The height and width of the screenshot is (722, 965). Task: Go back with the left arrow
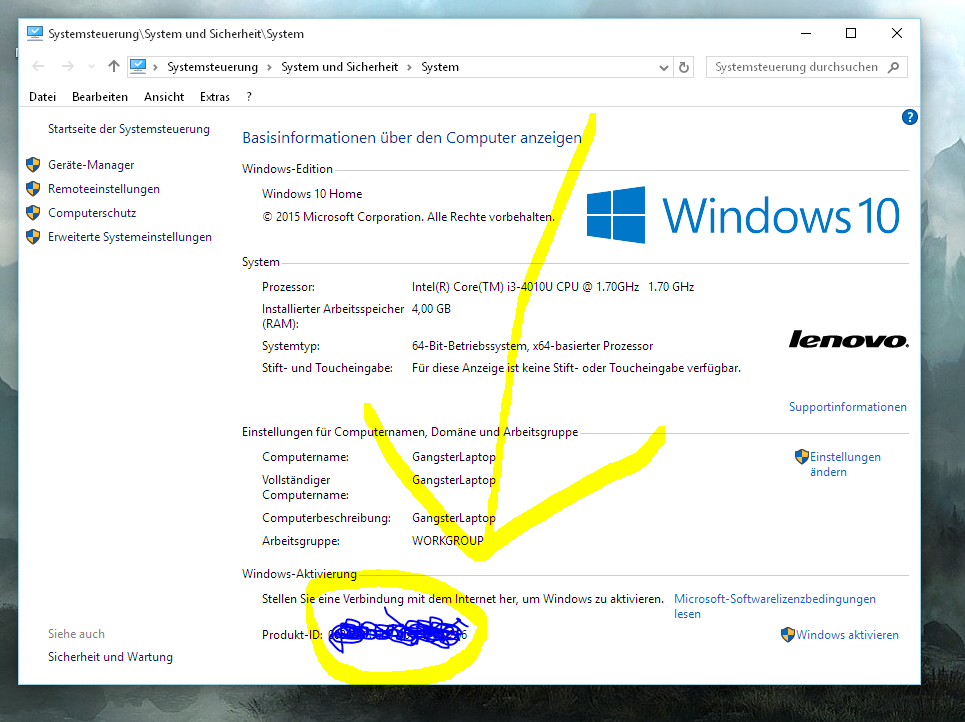click(x=38, y=66)
